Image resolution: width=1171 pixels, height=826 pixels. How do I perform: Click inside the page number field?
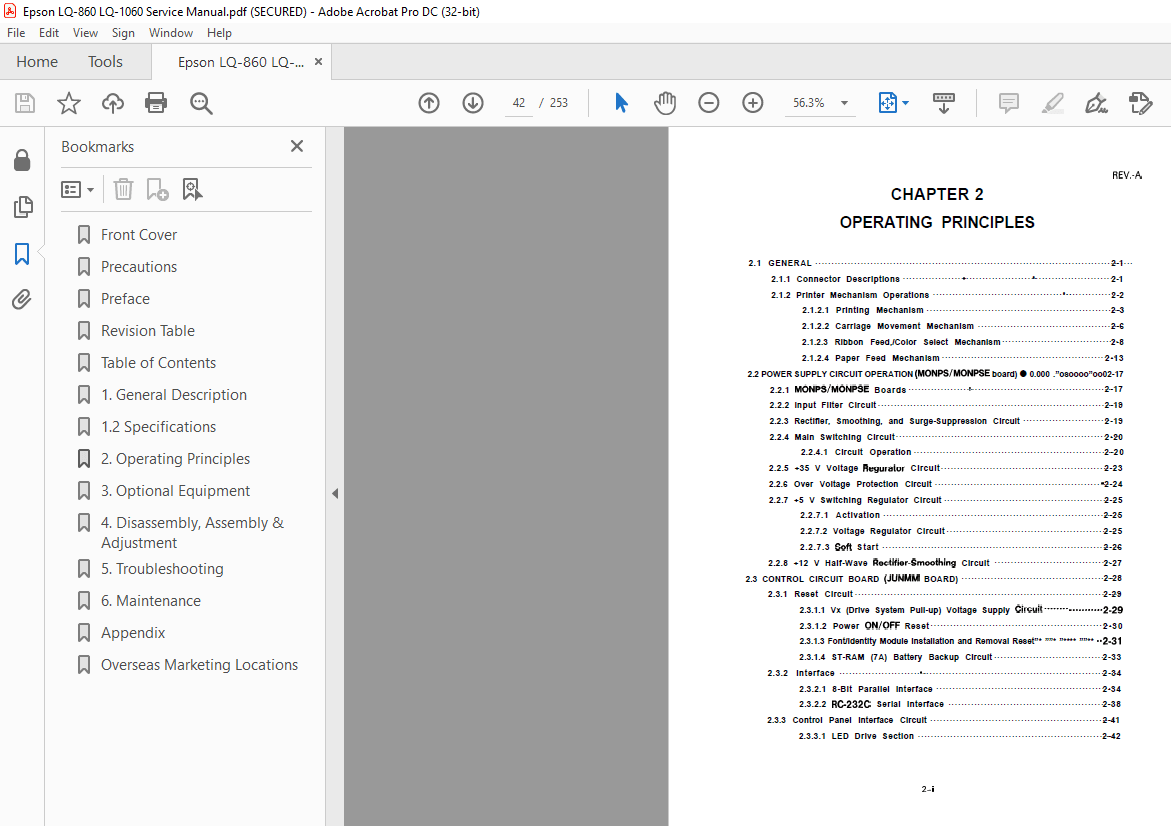tap(518, 102)
